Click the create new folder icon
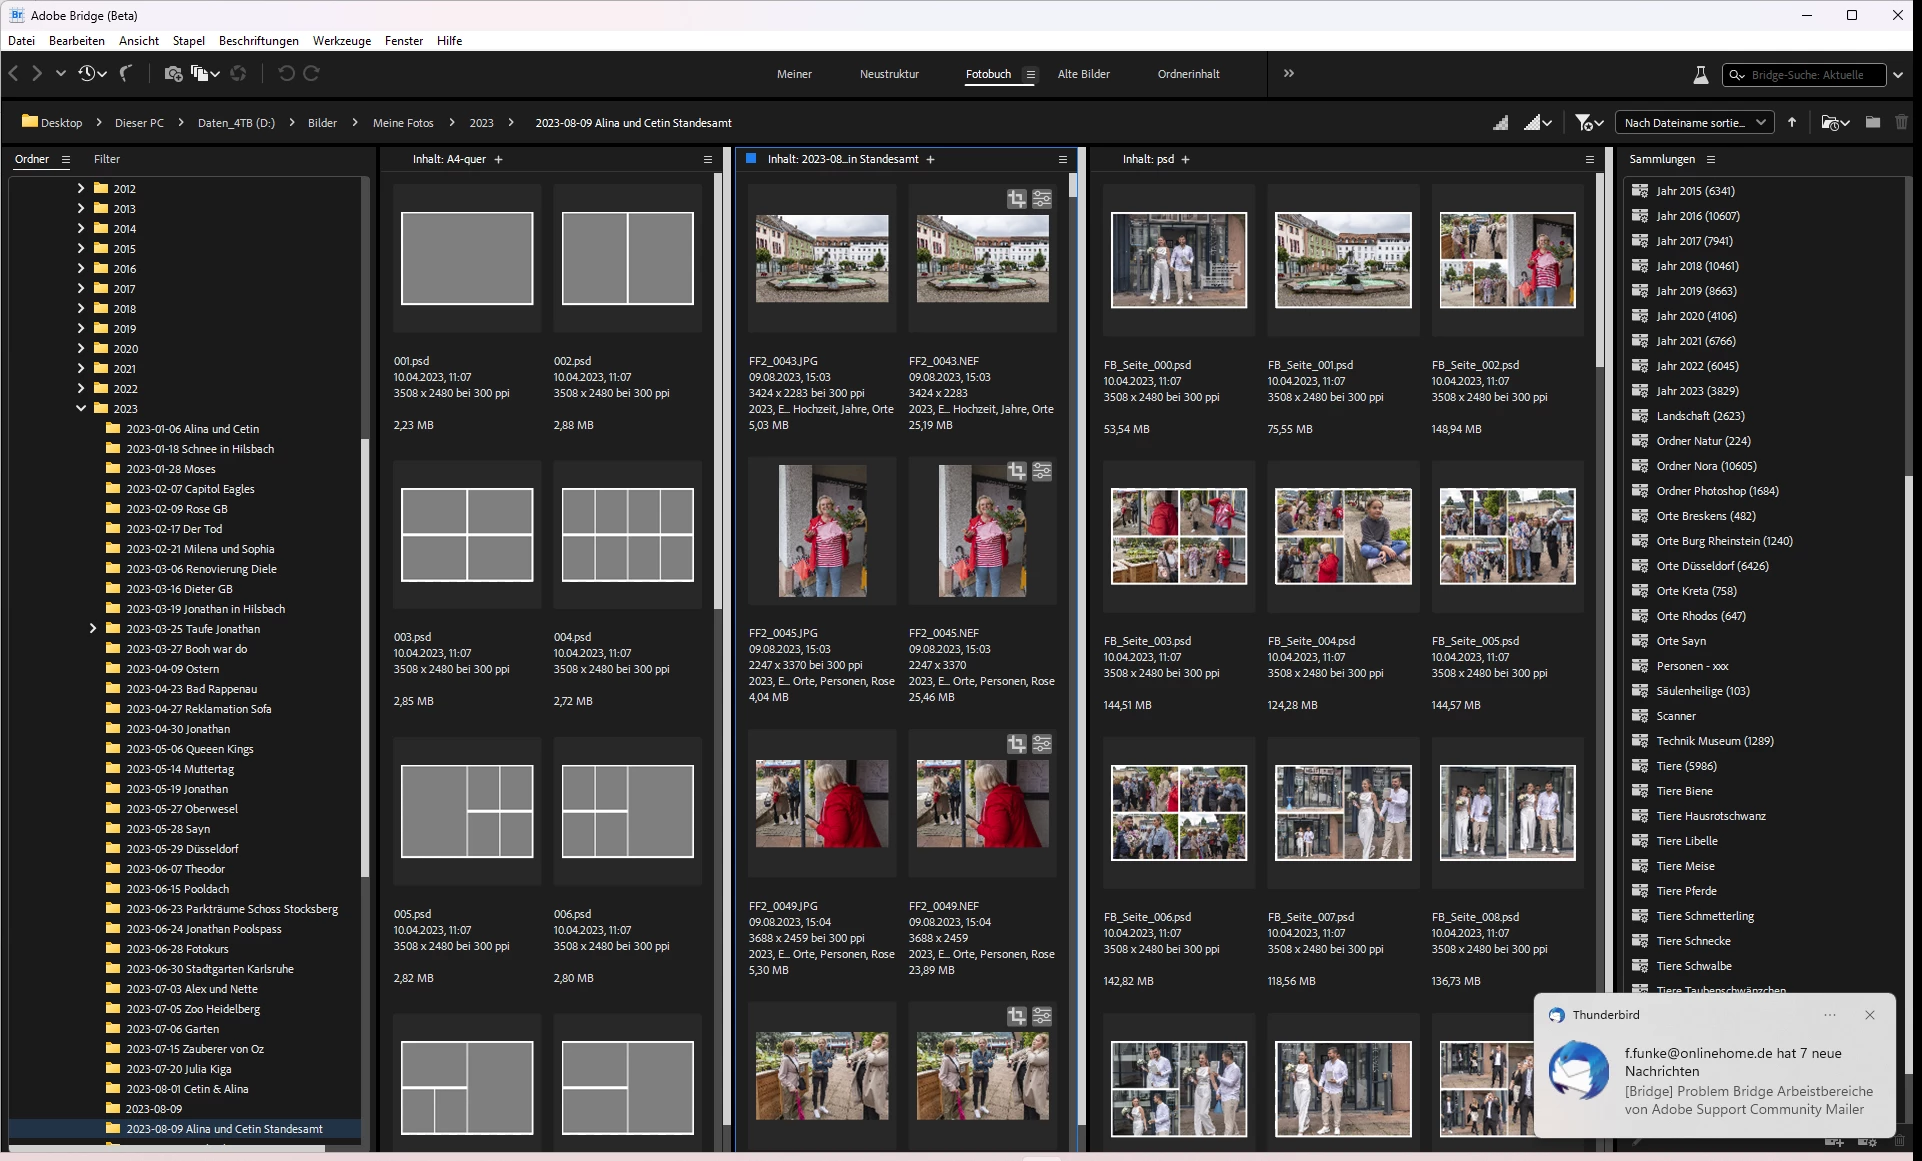This screenshot has height=1161, width=1922. (1873, 123)
